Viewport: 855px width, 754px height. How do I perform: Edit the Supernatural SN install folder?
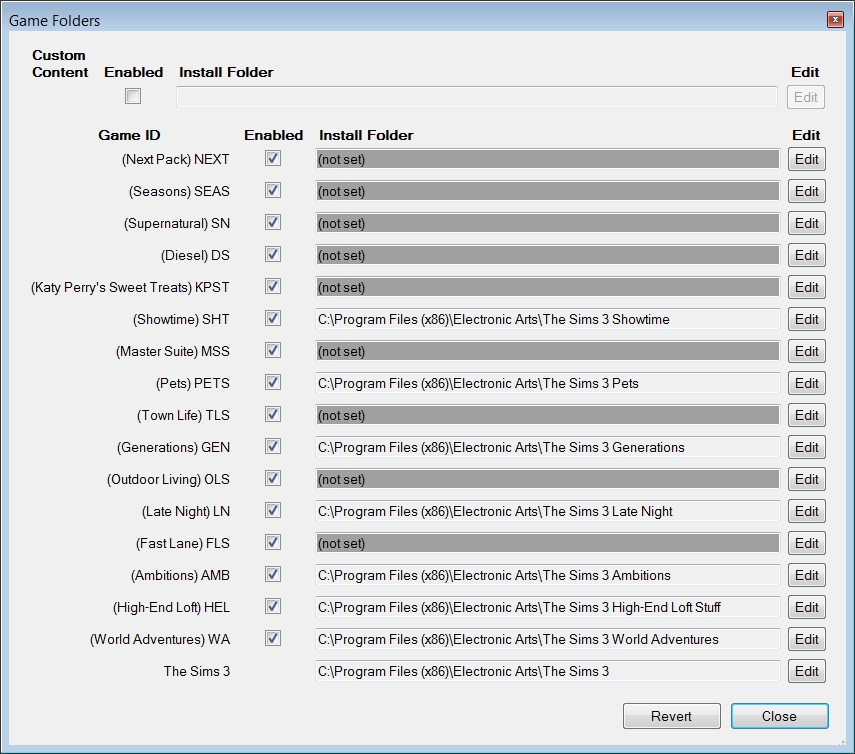click(806, 223)
